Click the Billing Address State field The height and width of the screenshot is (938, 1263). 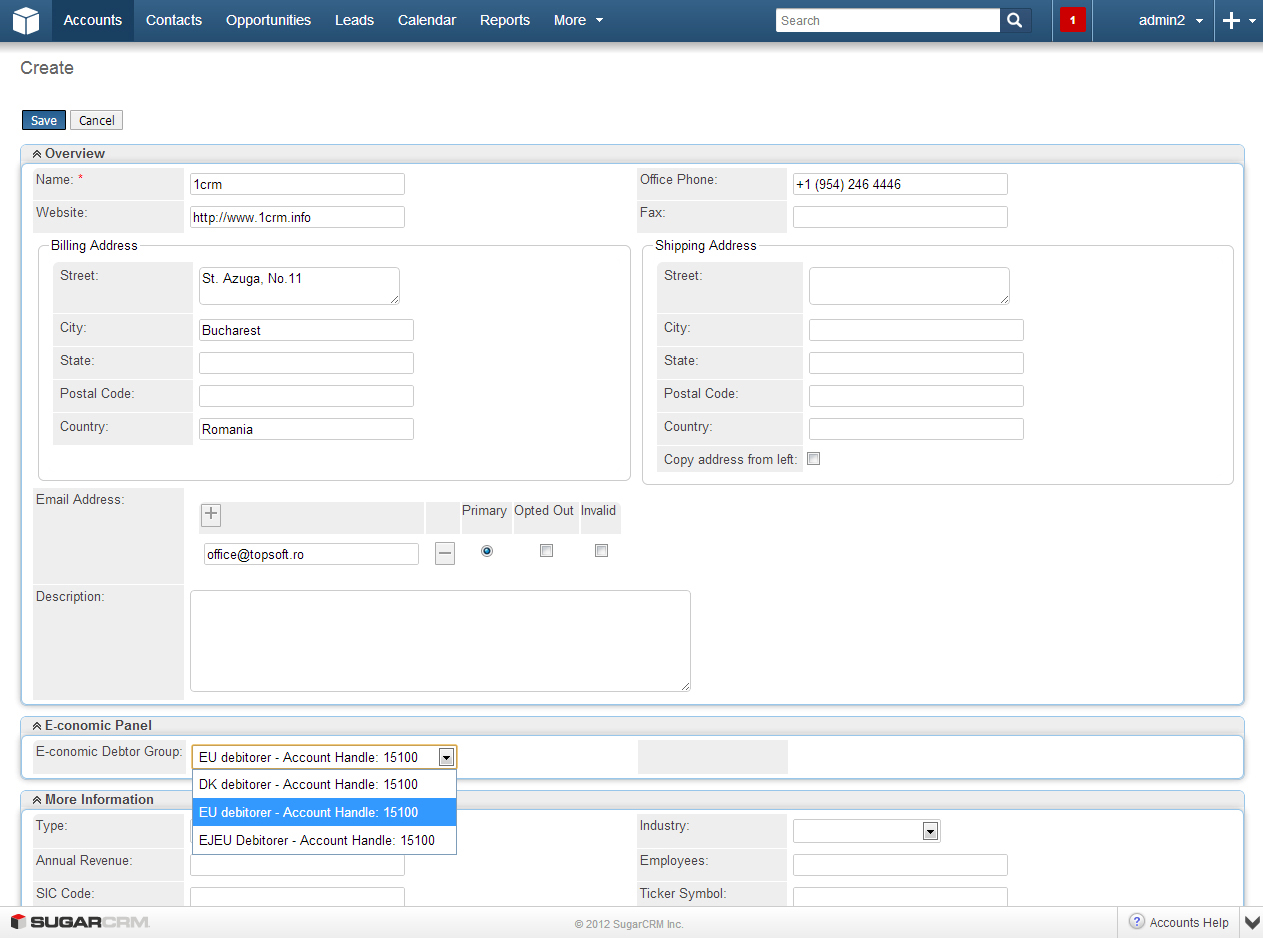point(306,363)
